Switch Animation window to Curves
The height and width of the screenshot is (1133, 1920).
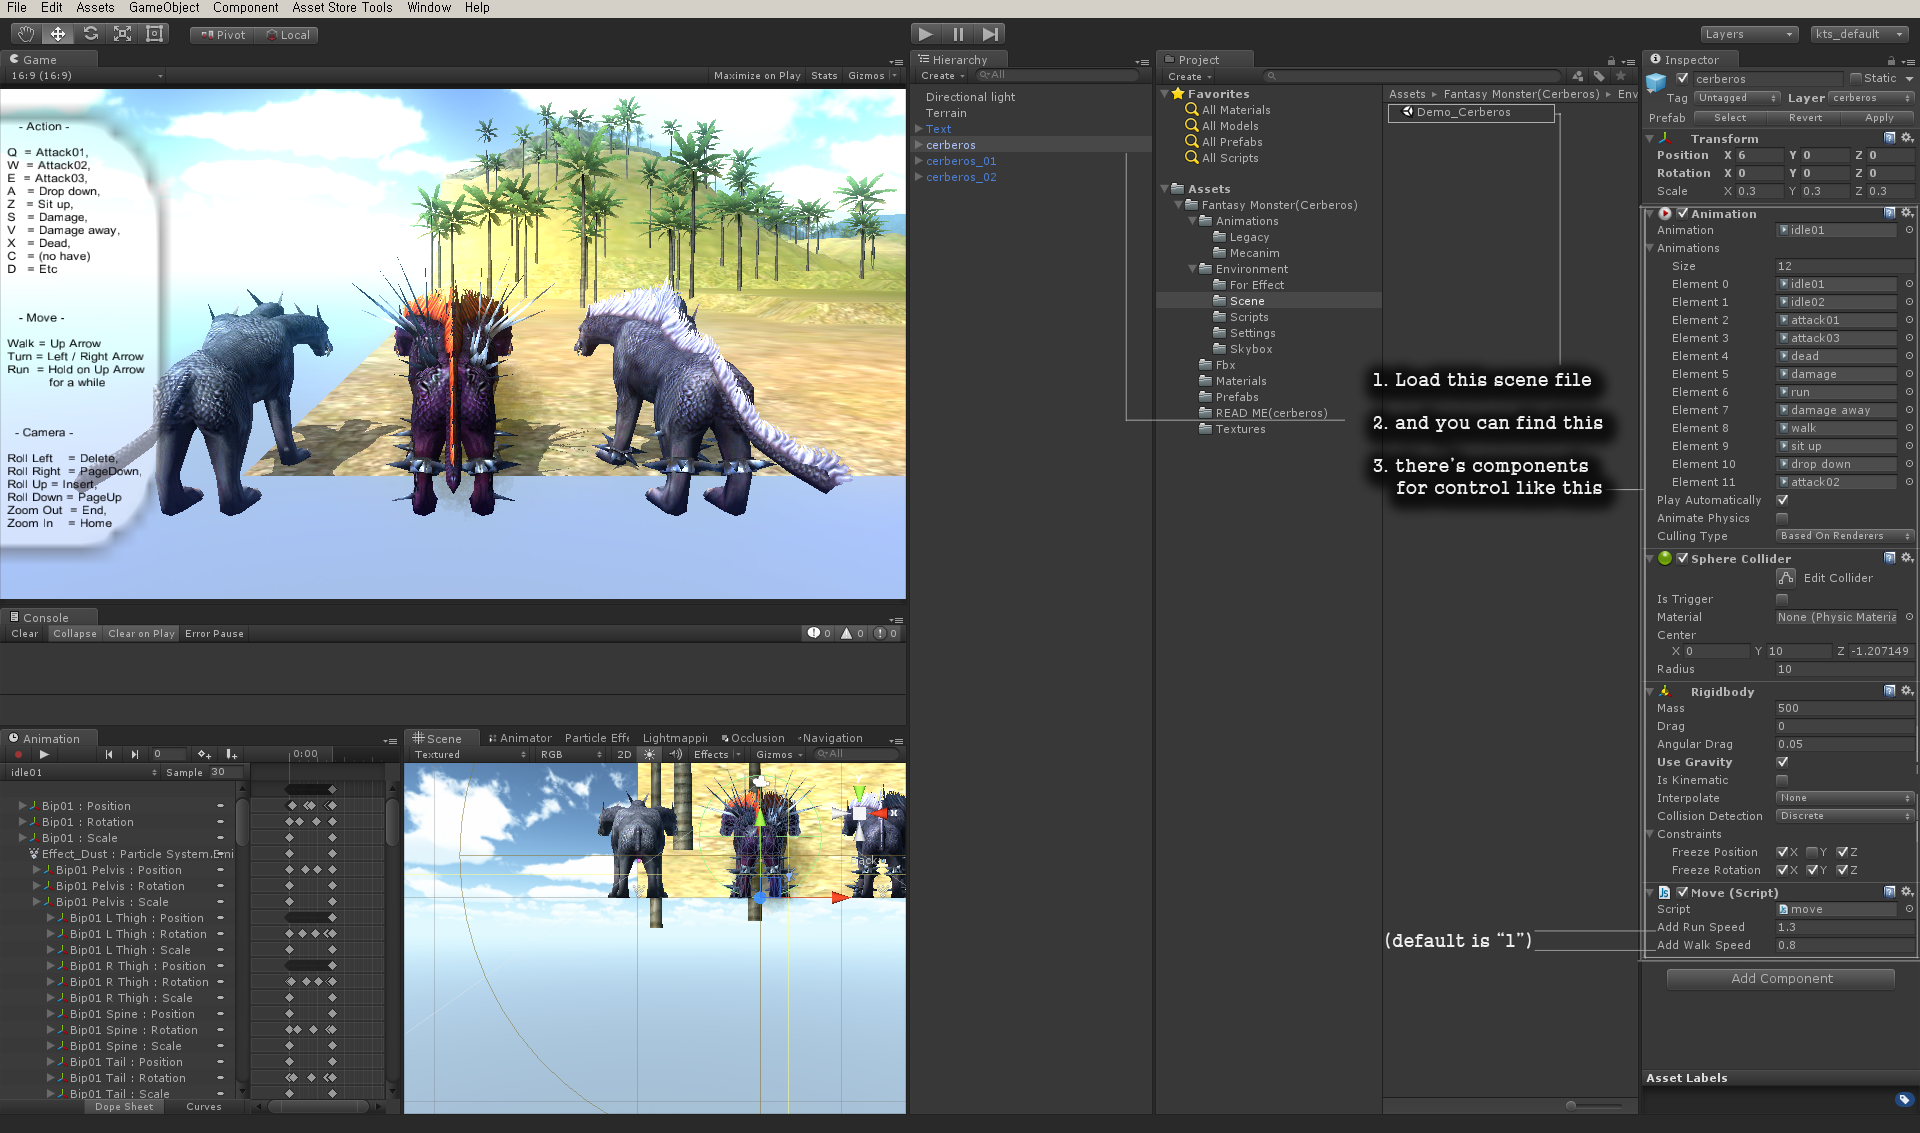point(204,1107)
